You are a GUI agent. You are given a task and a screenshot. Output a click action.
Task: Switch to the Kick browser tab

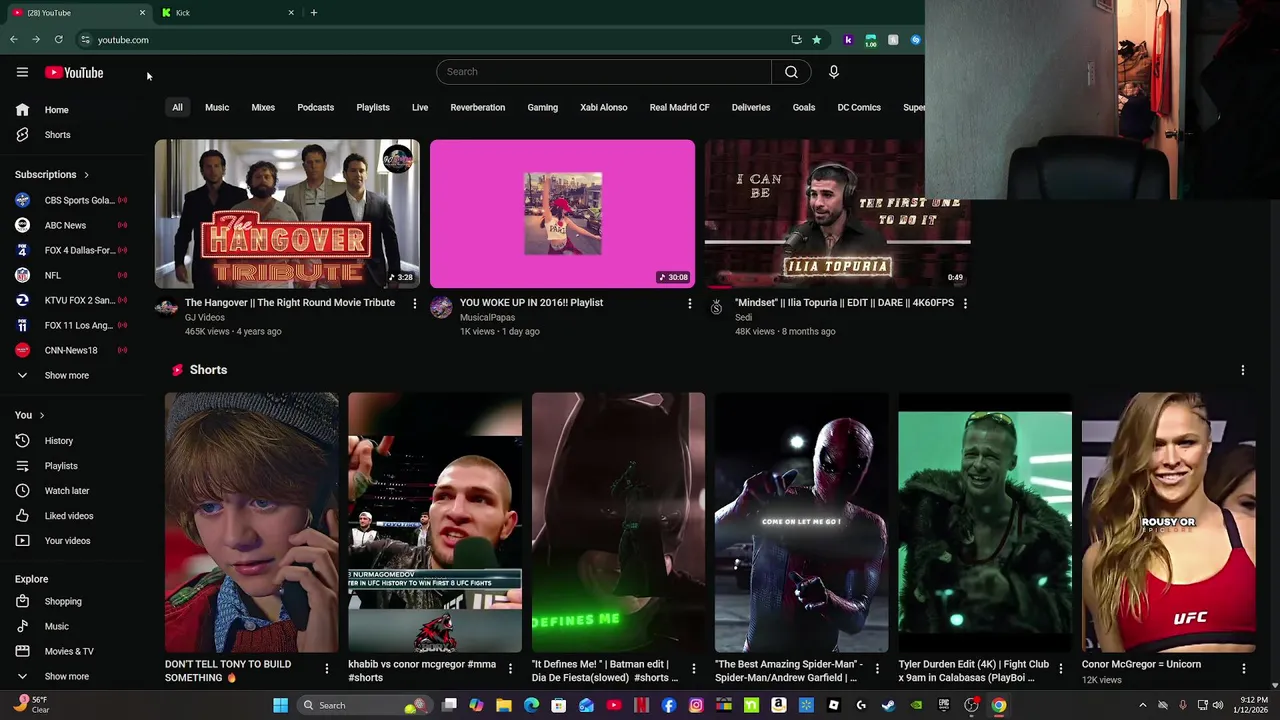point(230,13)
